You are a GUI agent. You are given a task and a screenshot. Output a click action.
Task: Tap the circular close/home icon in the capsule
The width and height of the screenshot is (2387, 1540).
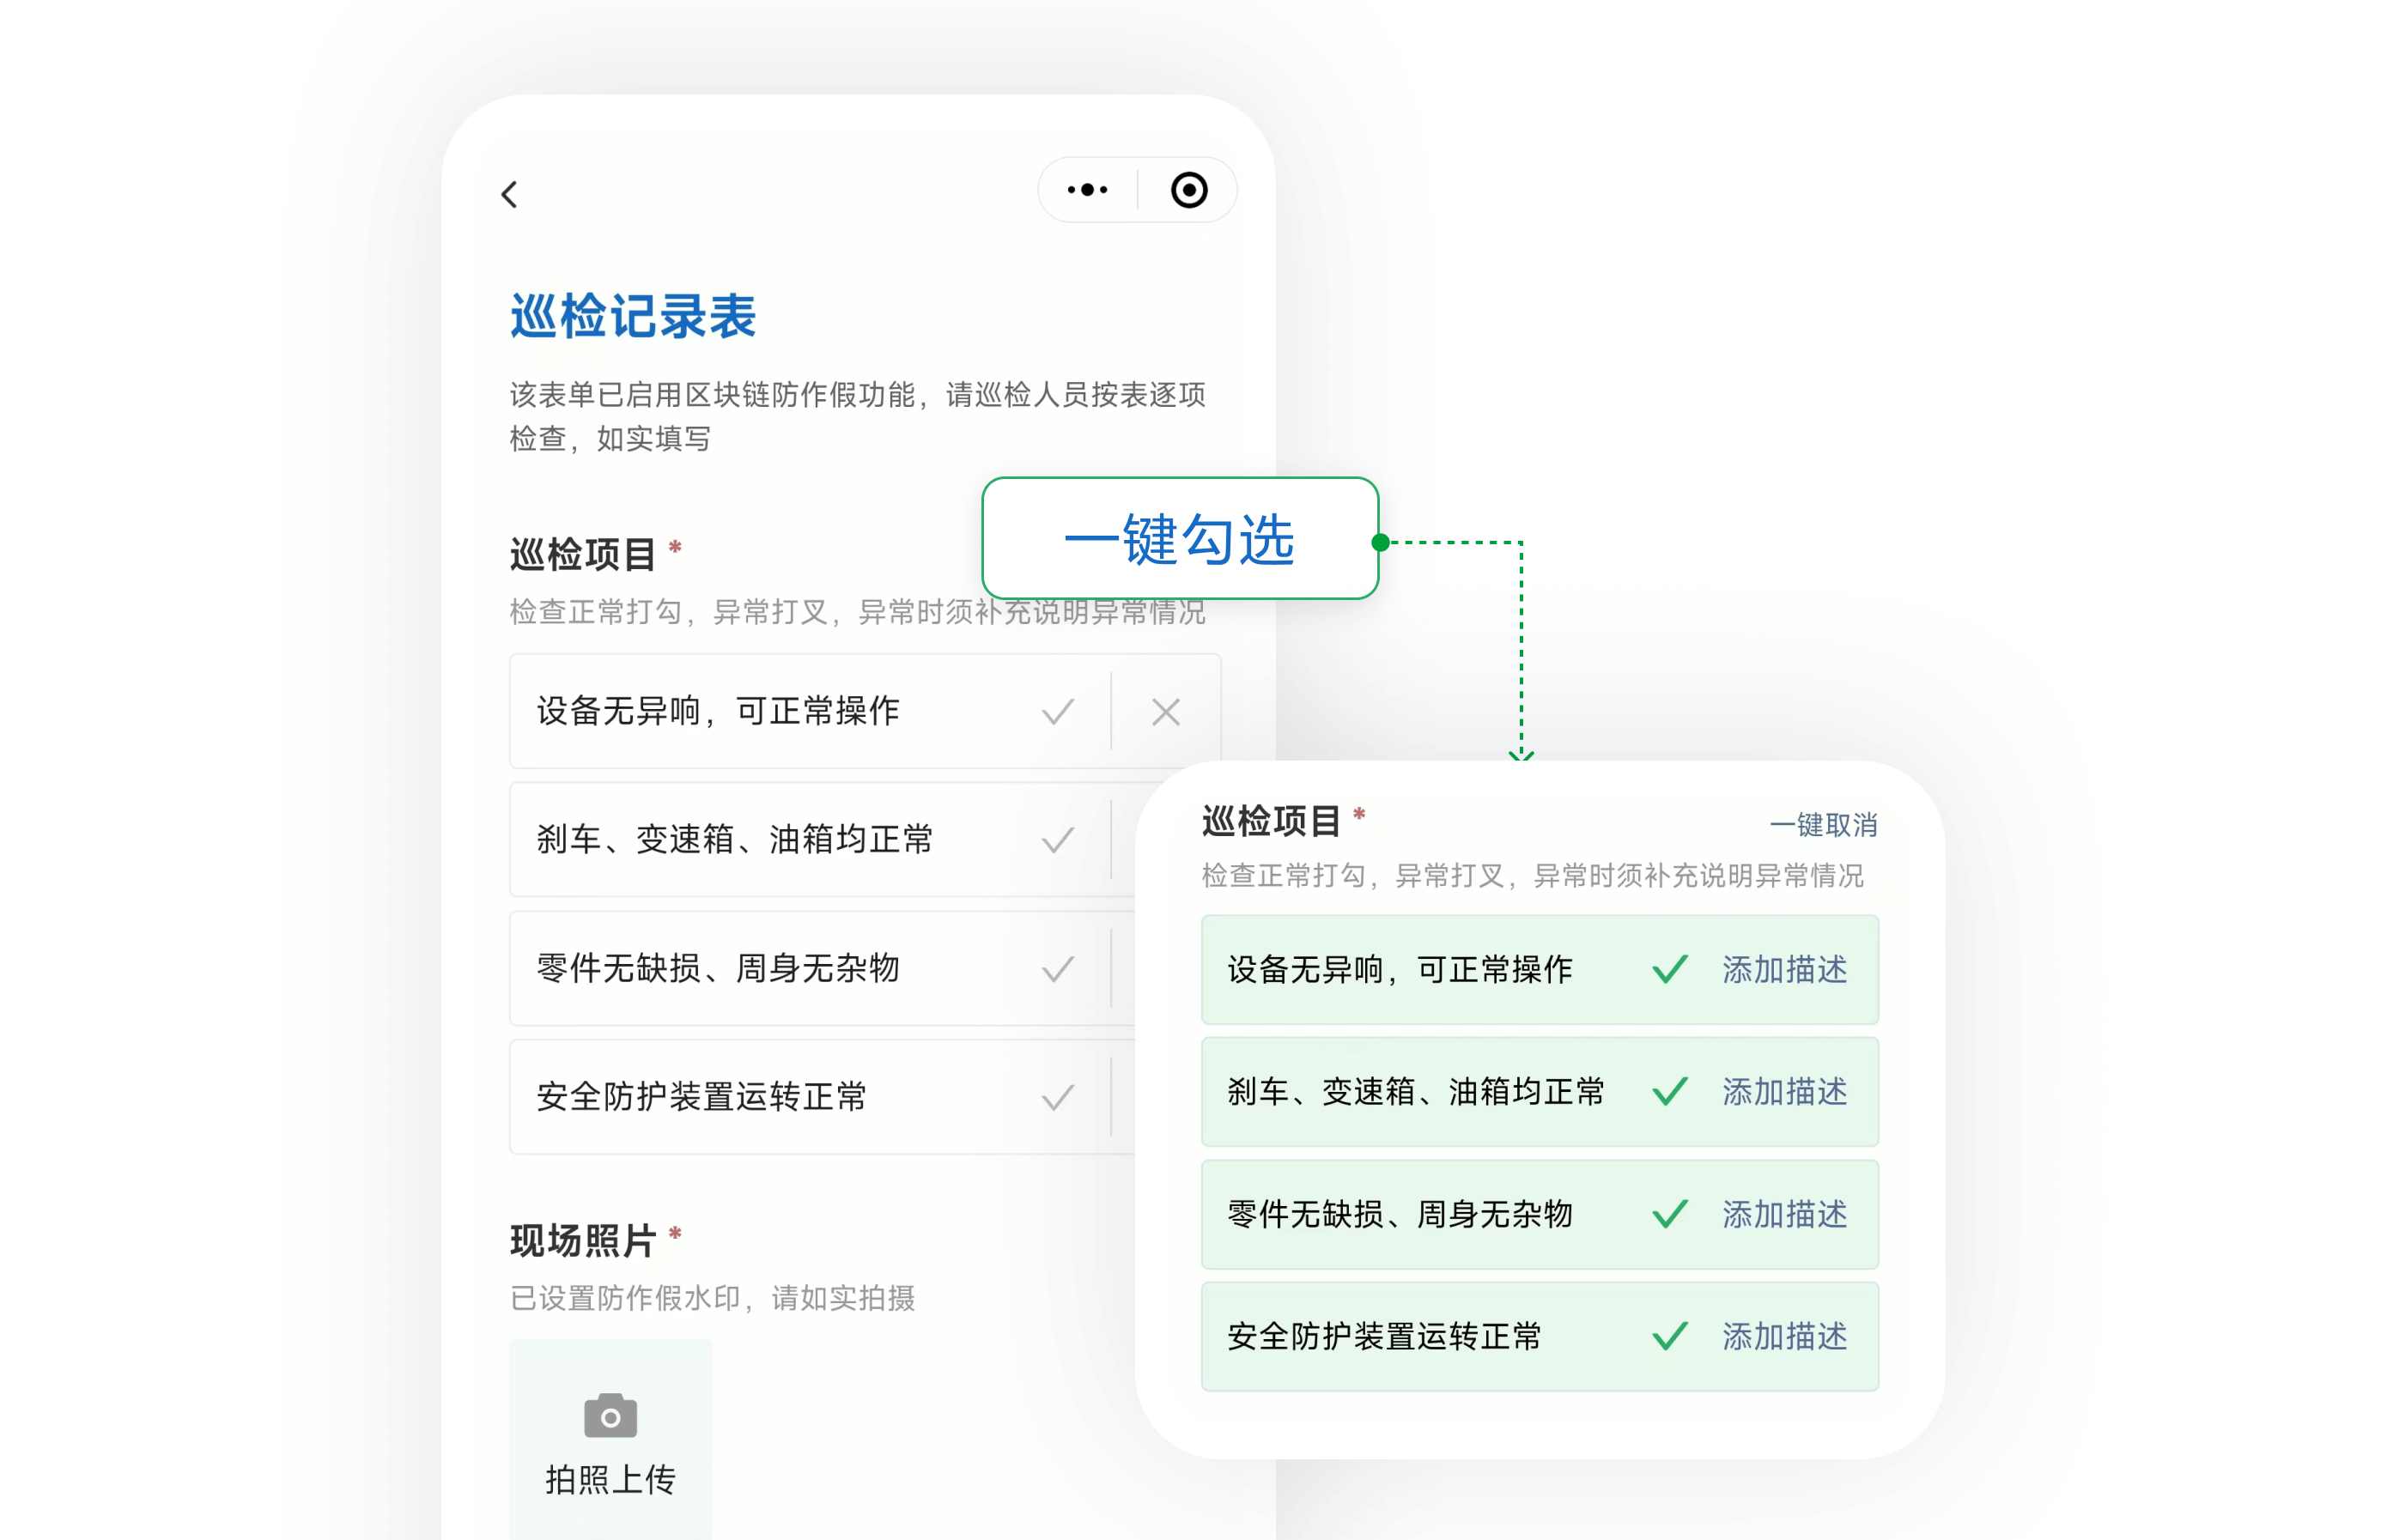coord(1190,188)
